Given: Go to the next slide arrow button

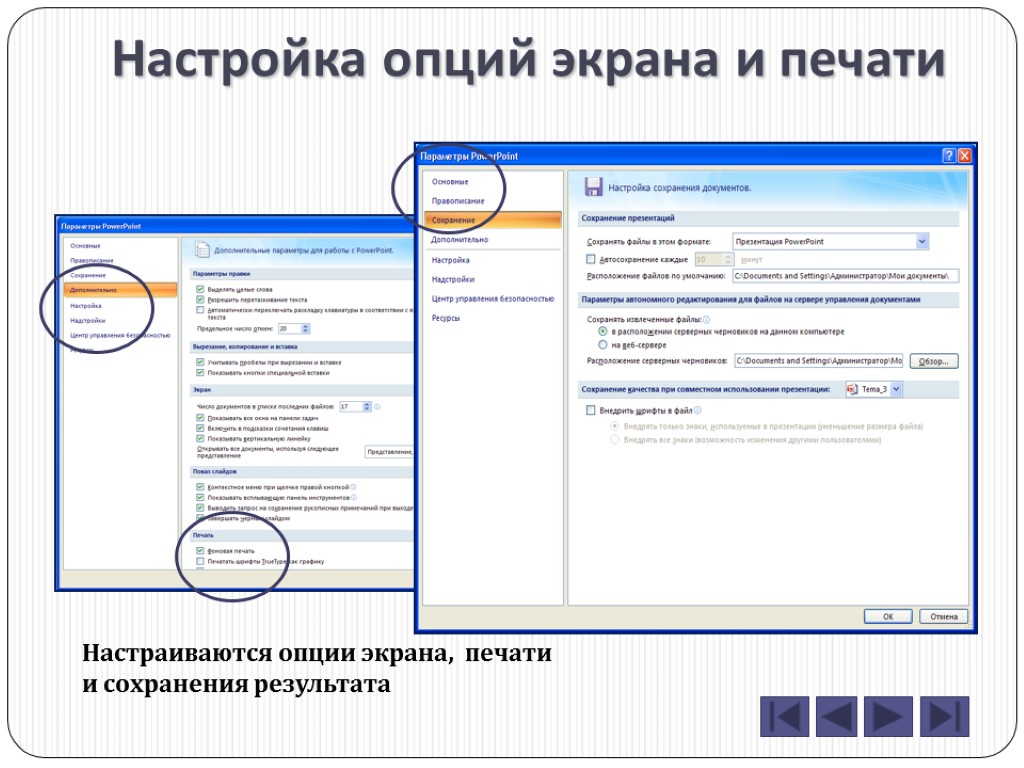Looking at the screenshot, I should [x=888, y=716].
